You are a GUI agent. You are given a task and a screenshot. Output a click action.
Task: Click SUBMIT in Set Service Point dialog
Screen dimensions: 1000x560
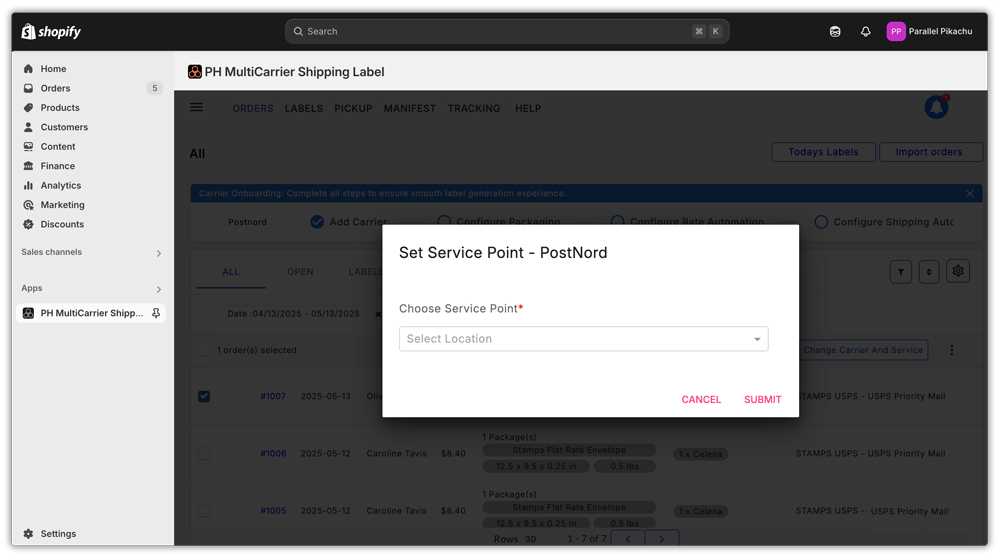point(762,399)
